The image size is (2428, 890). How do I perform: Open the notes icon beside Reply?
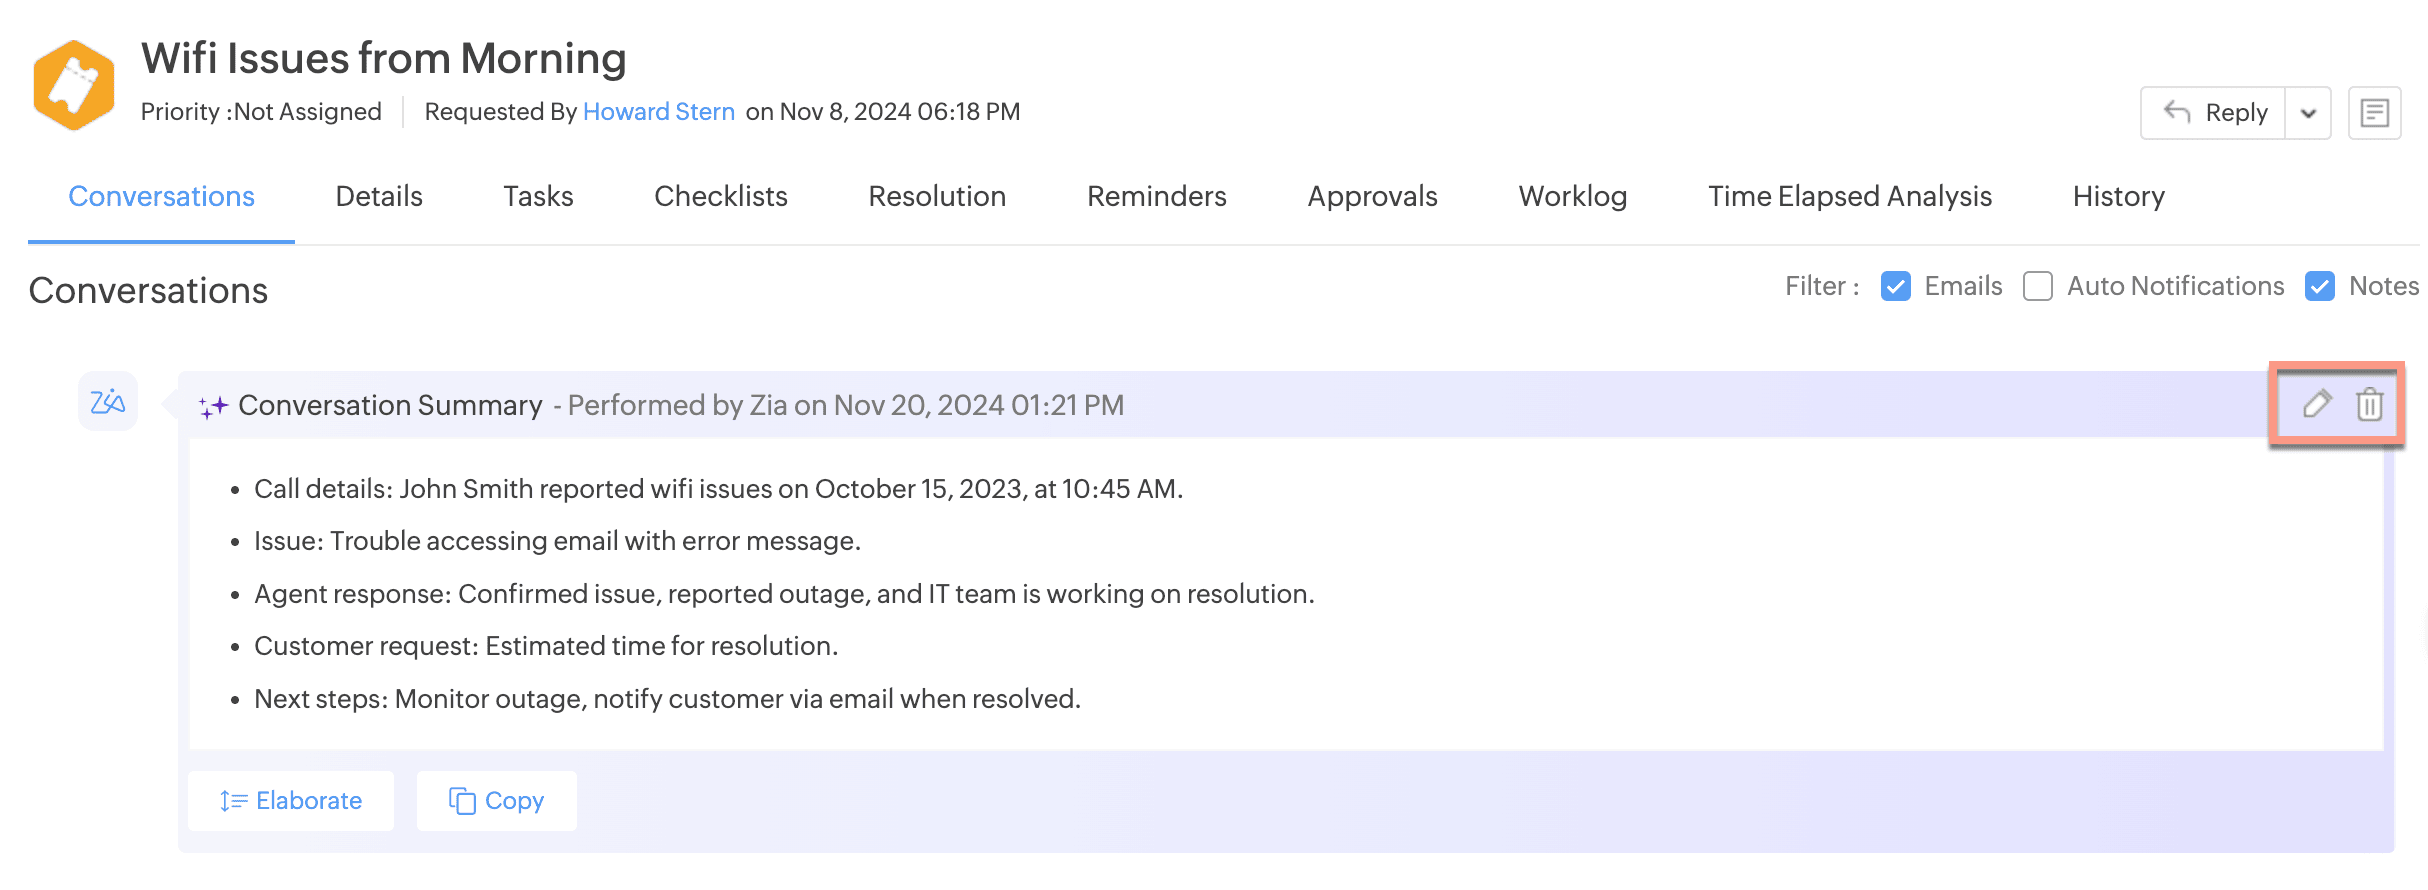[x=2374, y=113]
